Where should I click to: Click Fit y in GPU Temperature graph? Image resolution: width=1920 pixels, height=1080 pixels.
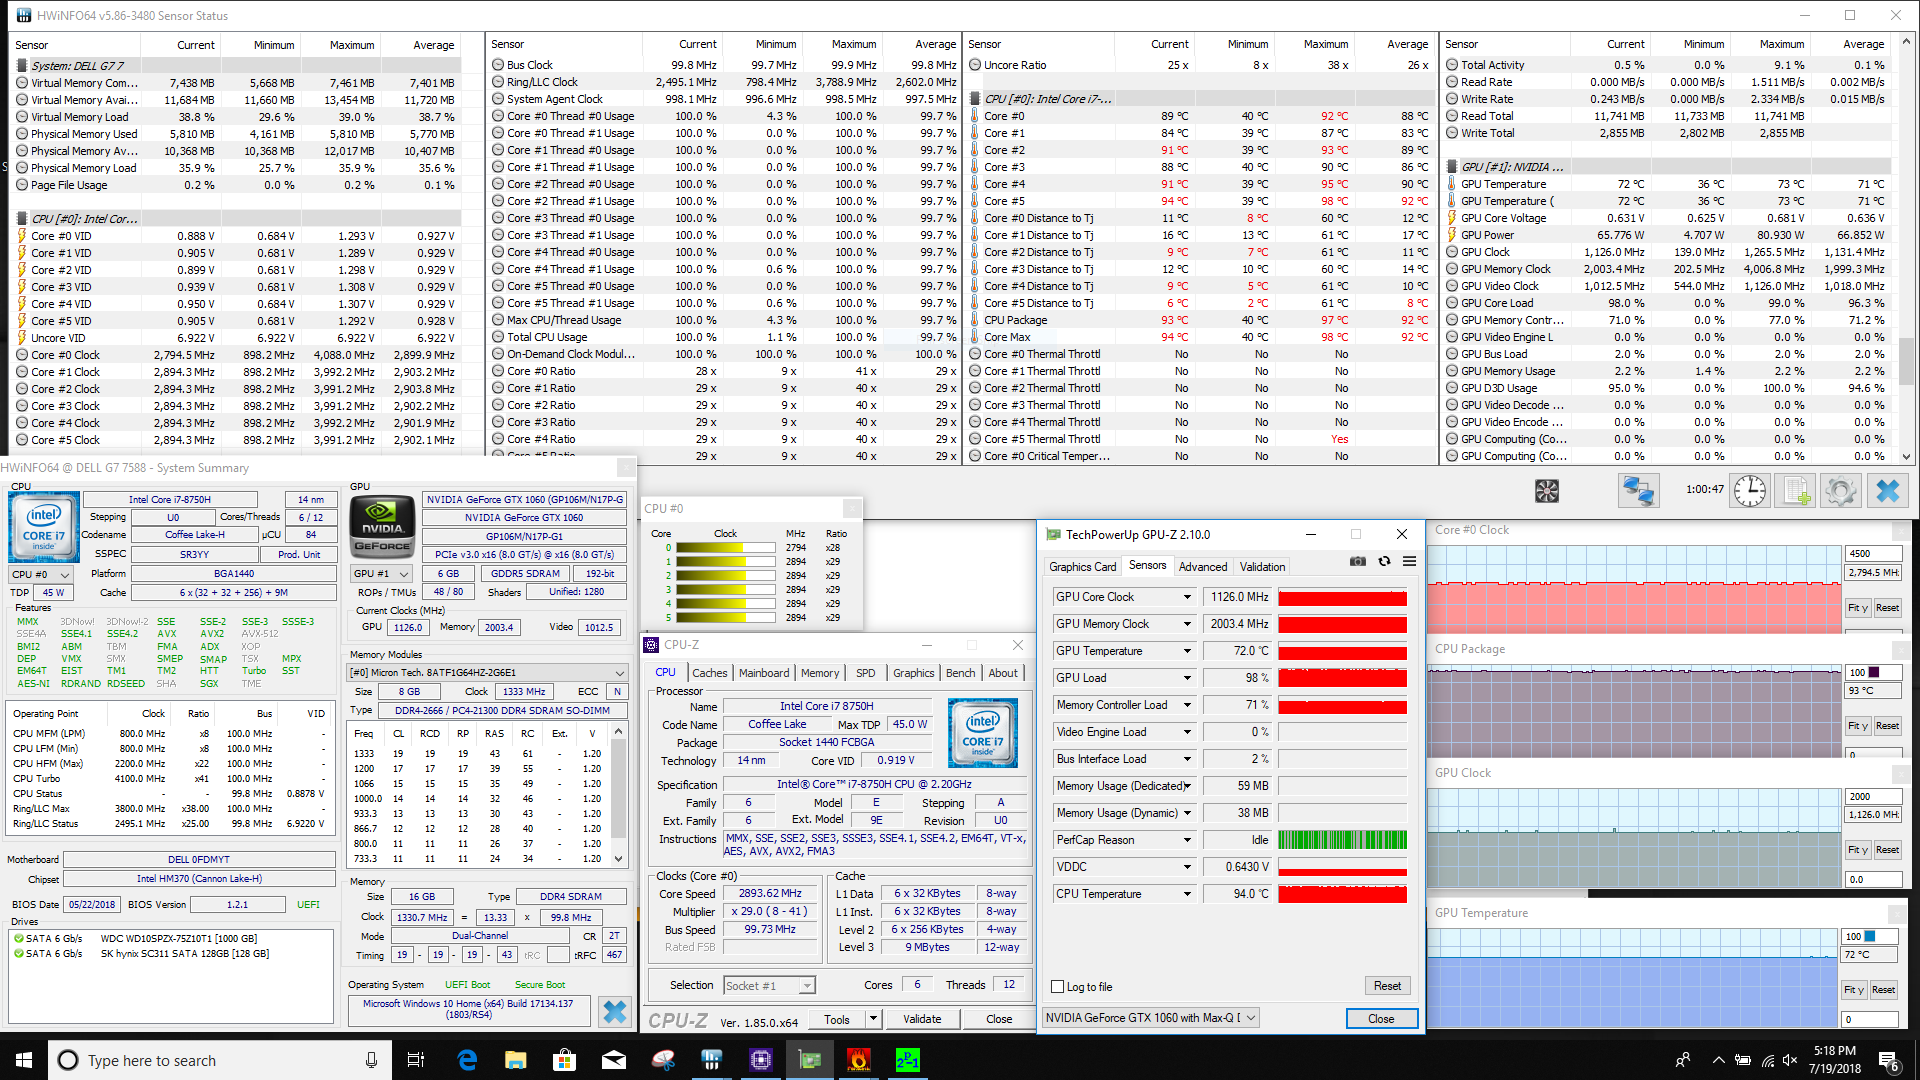1853,990
